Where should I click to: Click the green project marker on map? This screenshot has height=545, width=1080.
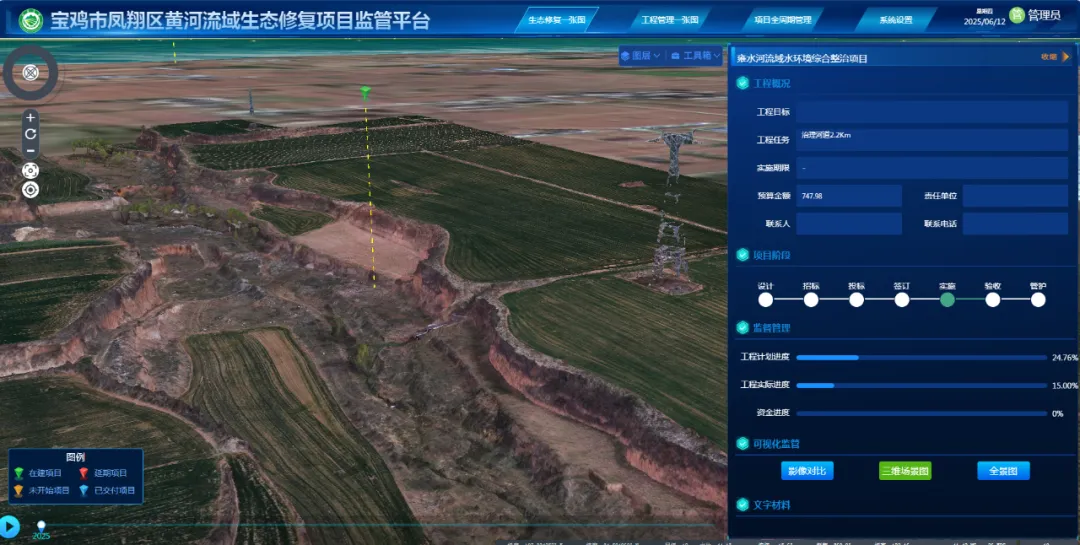coord(365,93)
